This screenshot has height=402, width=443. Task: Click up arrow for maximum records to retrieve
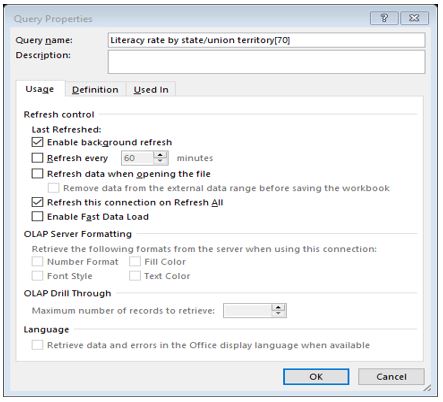click(279, 307)
